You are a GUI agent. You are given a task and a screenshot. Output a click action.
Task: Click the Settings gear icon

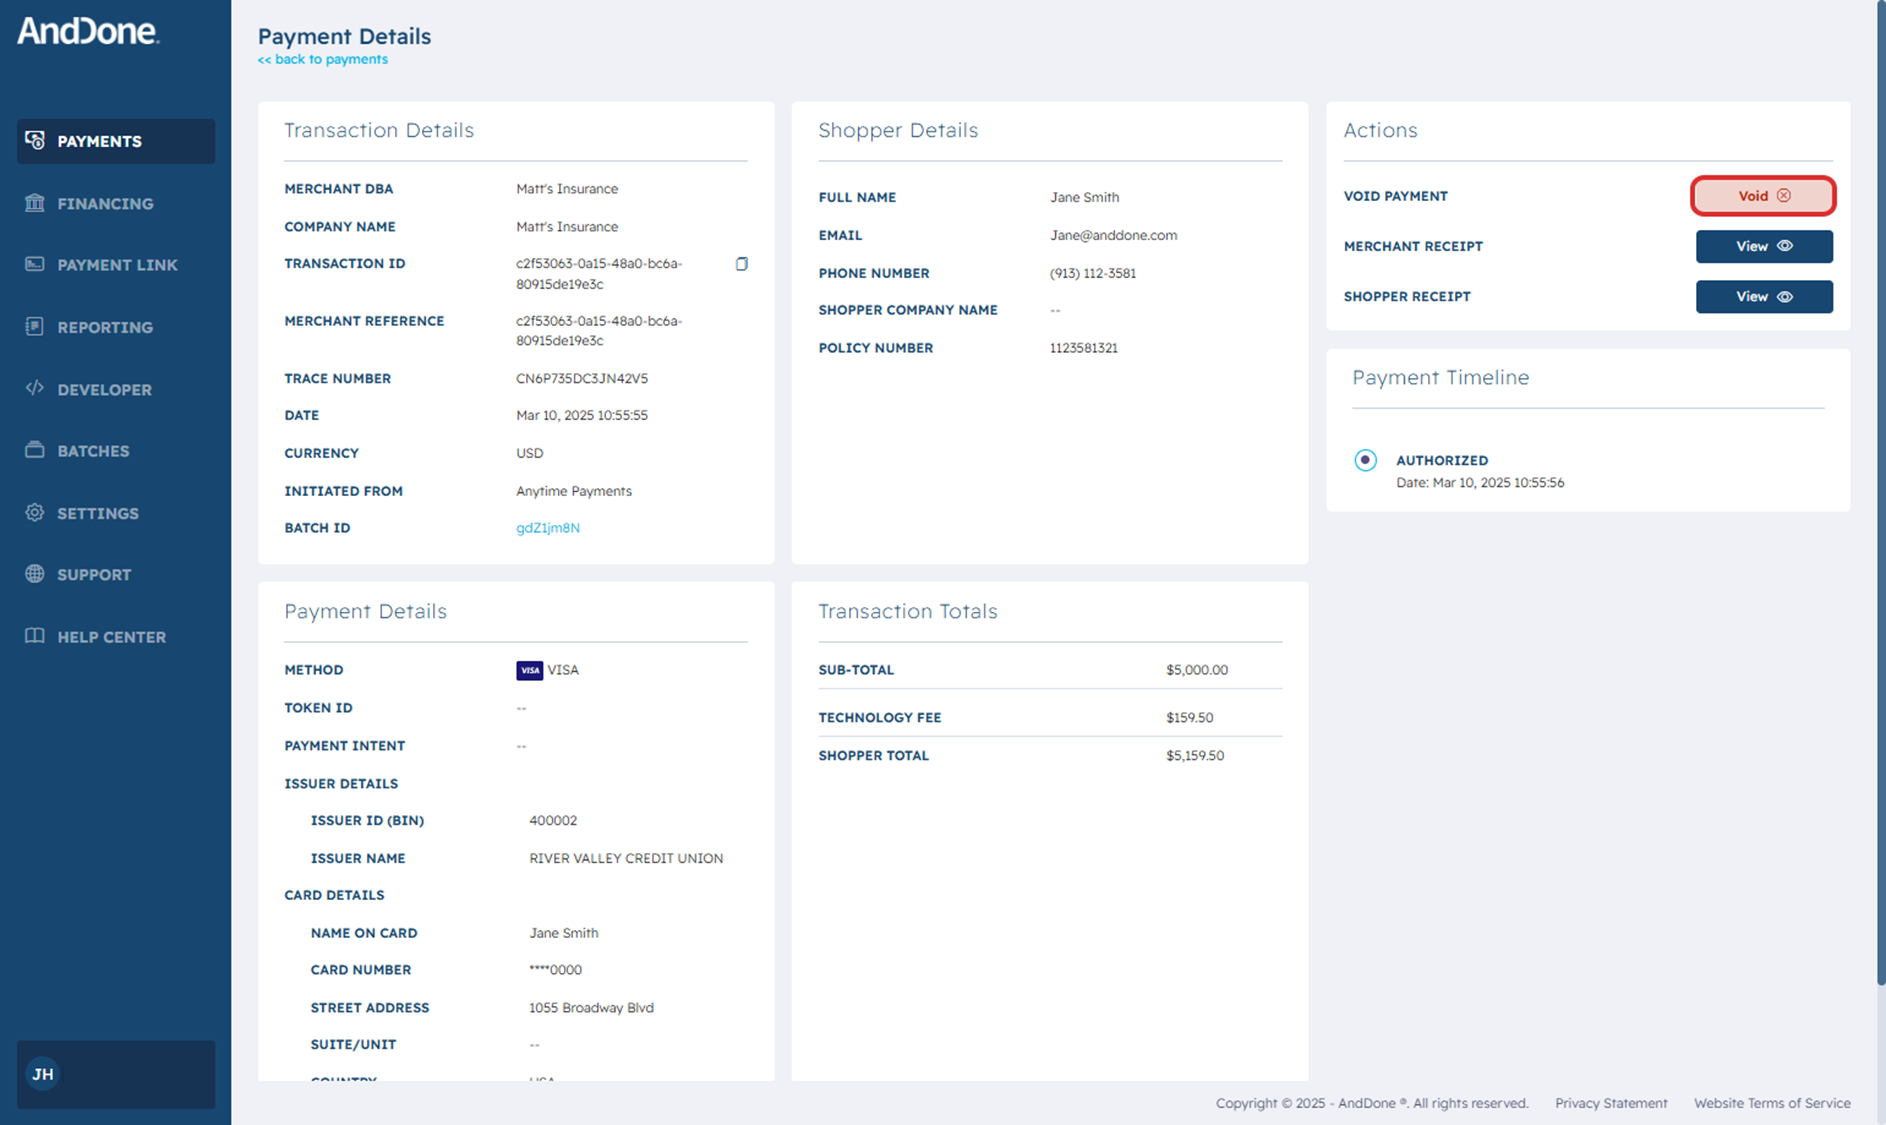pyautogui.click(x=35, y=512)
